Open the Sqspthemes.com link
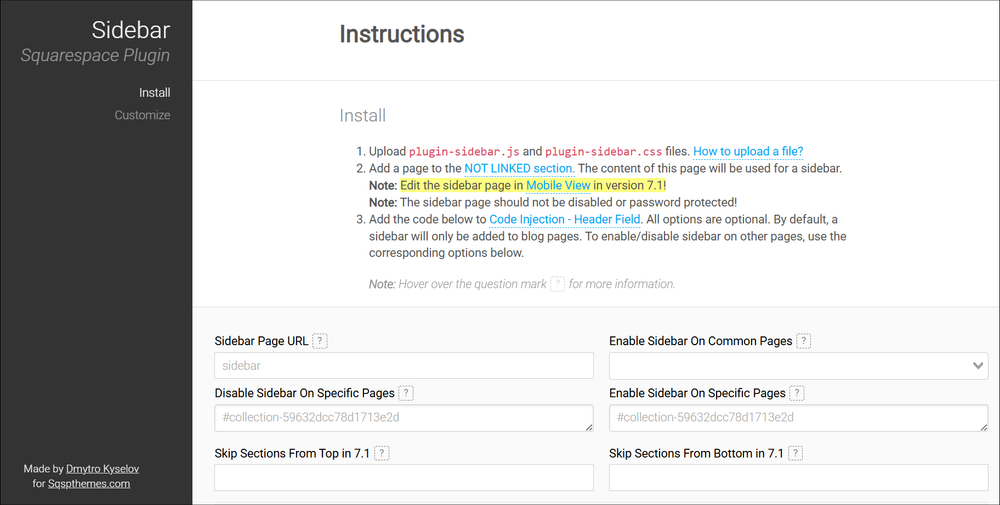 tap(89, 483)
